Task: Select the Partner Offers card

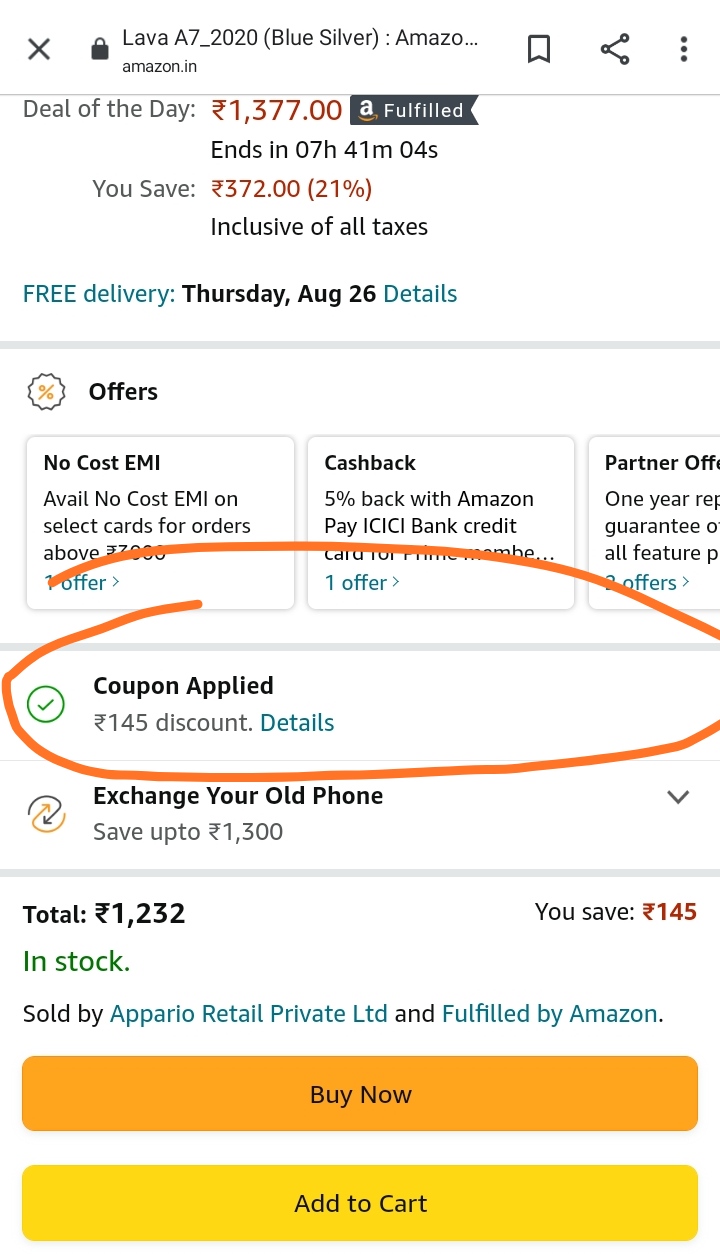Action: (x=654, y=522)
